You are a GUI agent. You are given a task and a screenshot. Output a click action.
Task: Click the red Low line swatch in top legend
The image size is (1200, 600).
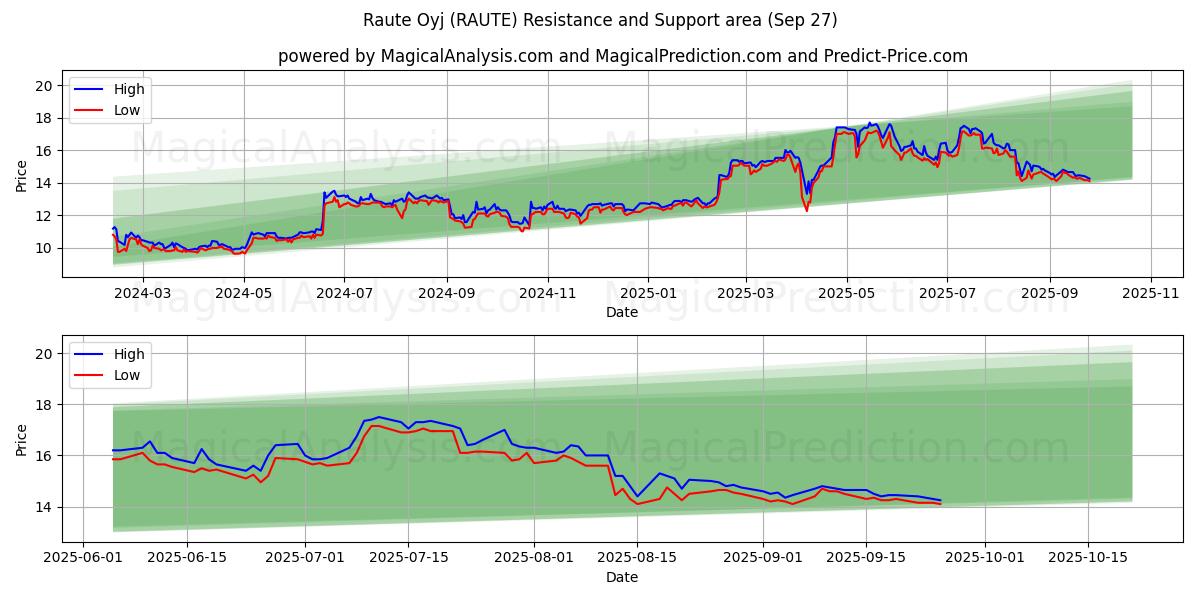pyautogui.click(x=90, y=111)
